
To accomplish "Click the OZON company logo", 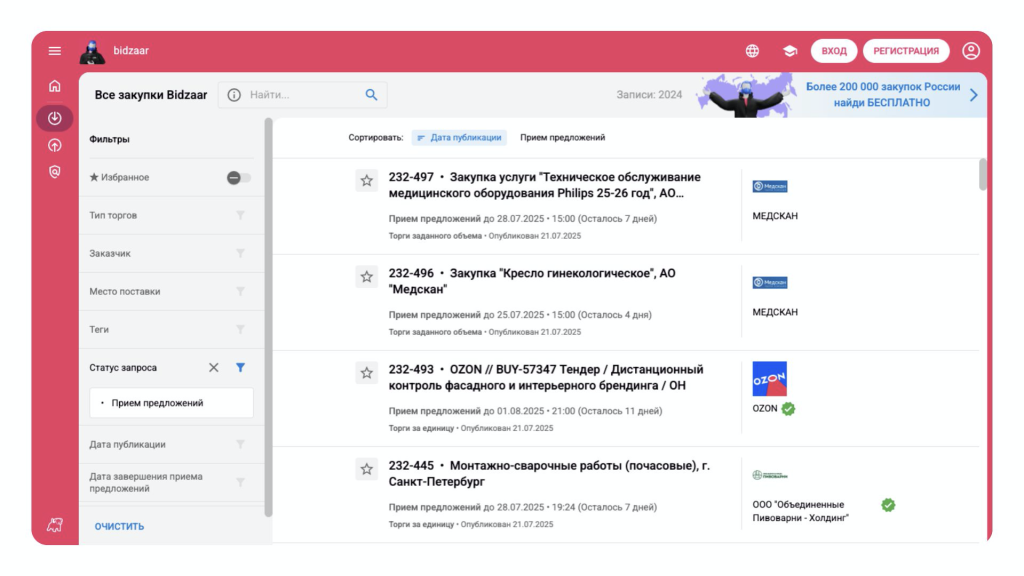I will (769, 379).
